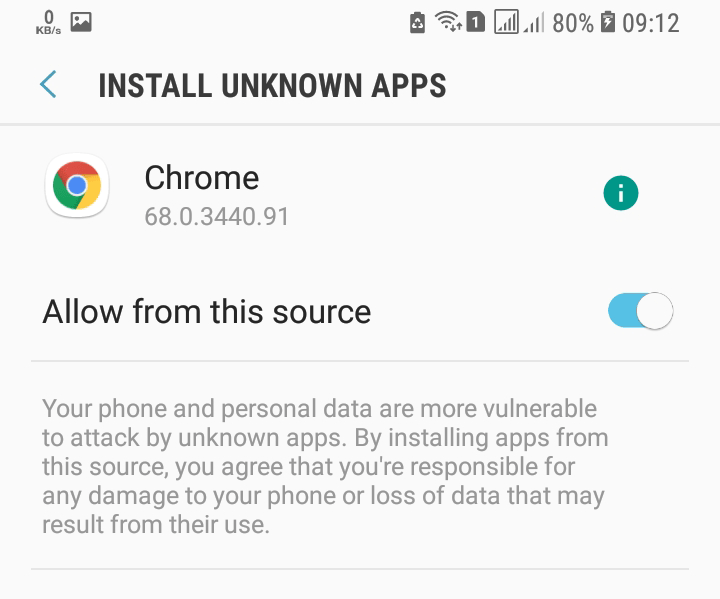Tap the battery saver recycle icon

[x=417, y=23]
